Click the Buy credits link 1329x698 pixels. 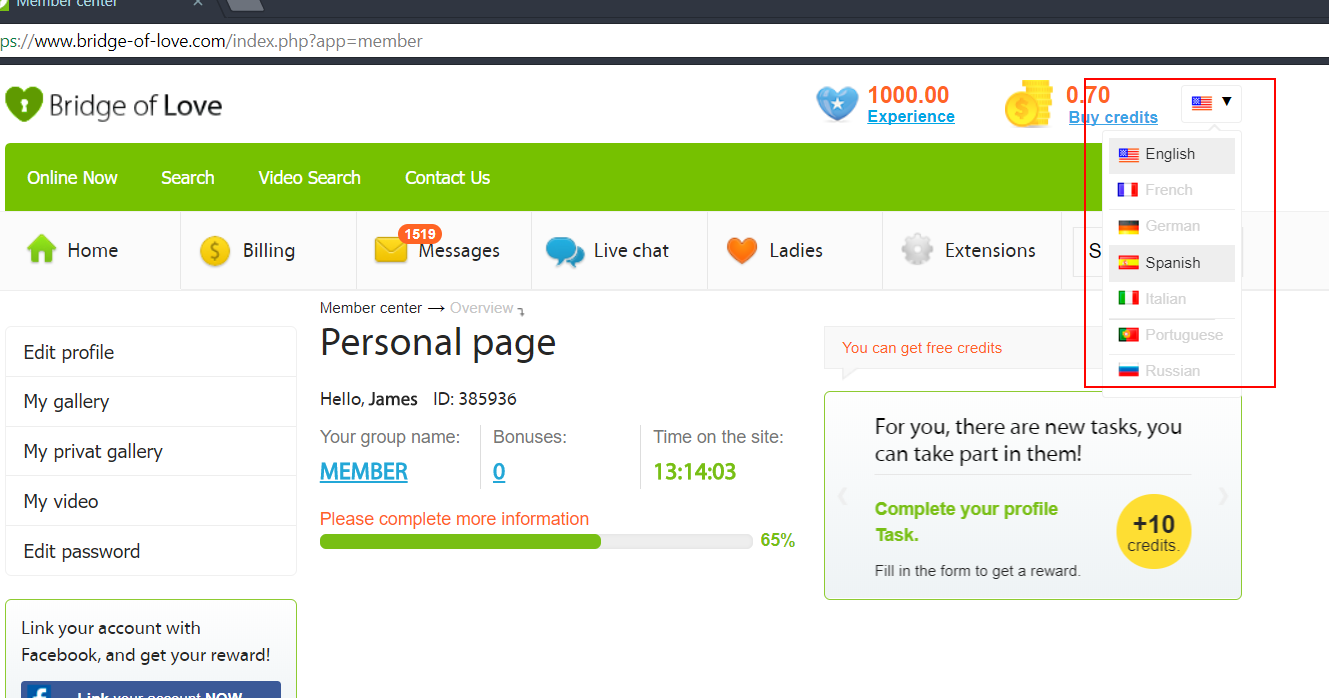[1113, 118]
